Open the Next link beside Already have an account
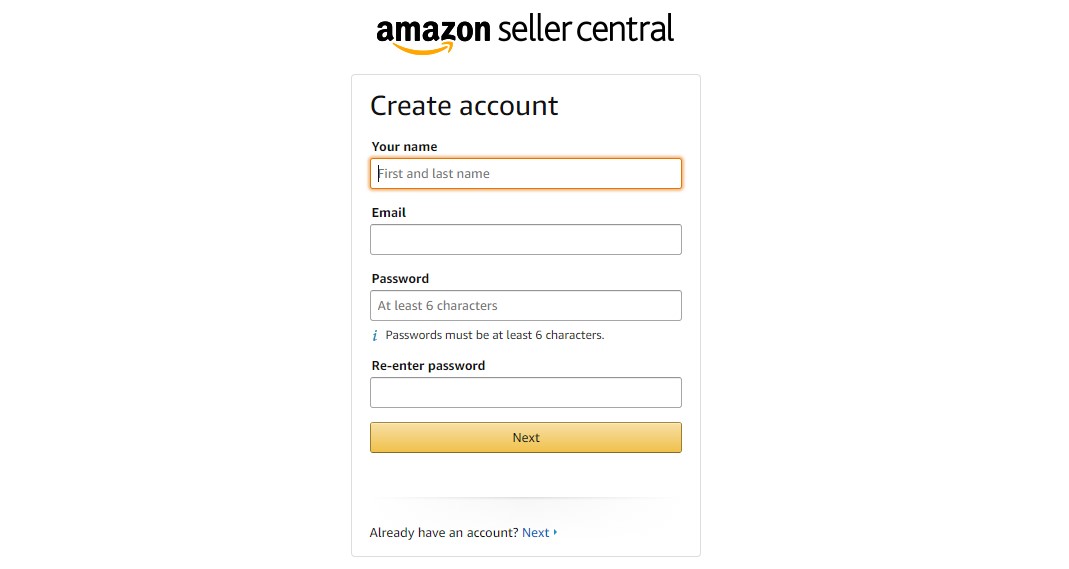This screenshot has height=569, width=1069. click(535, 533)
